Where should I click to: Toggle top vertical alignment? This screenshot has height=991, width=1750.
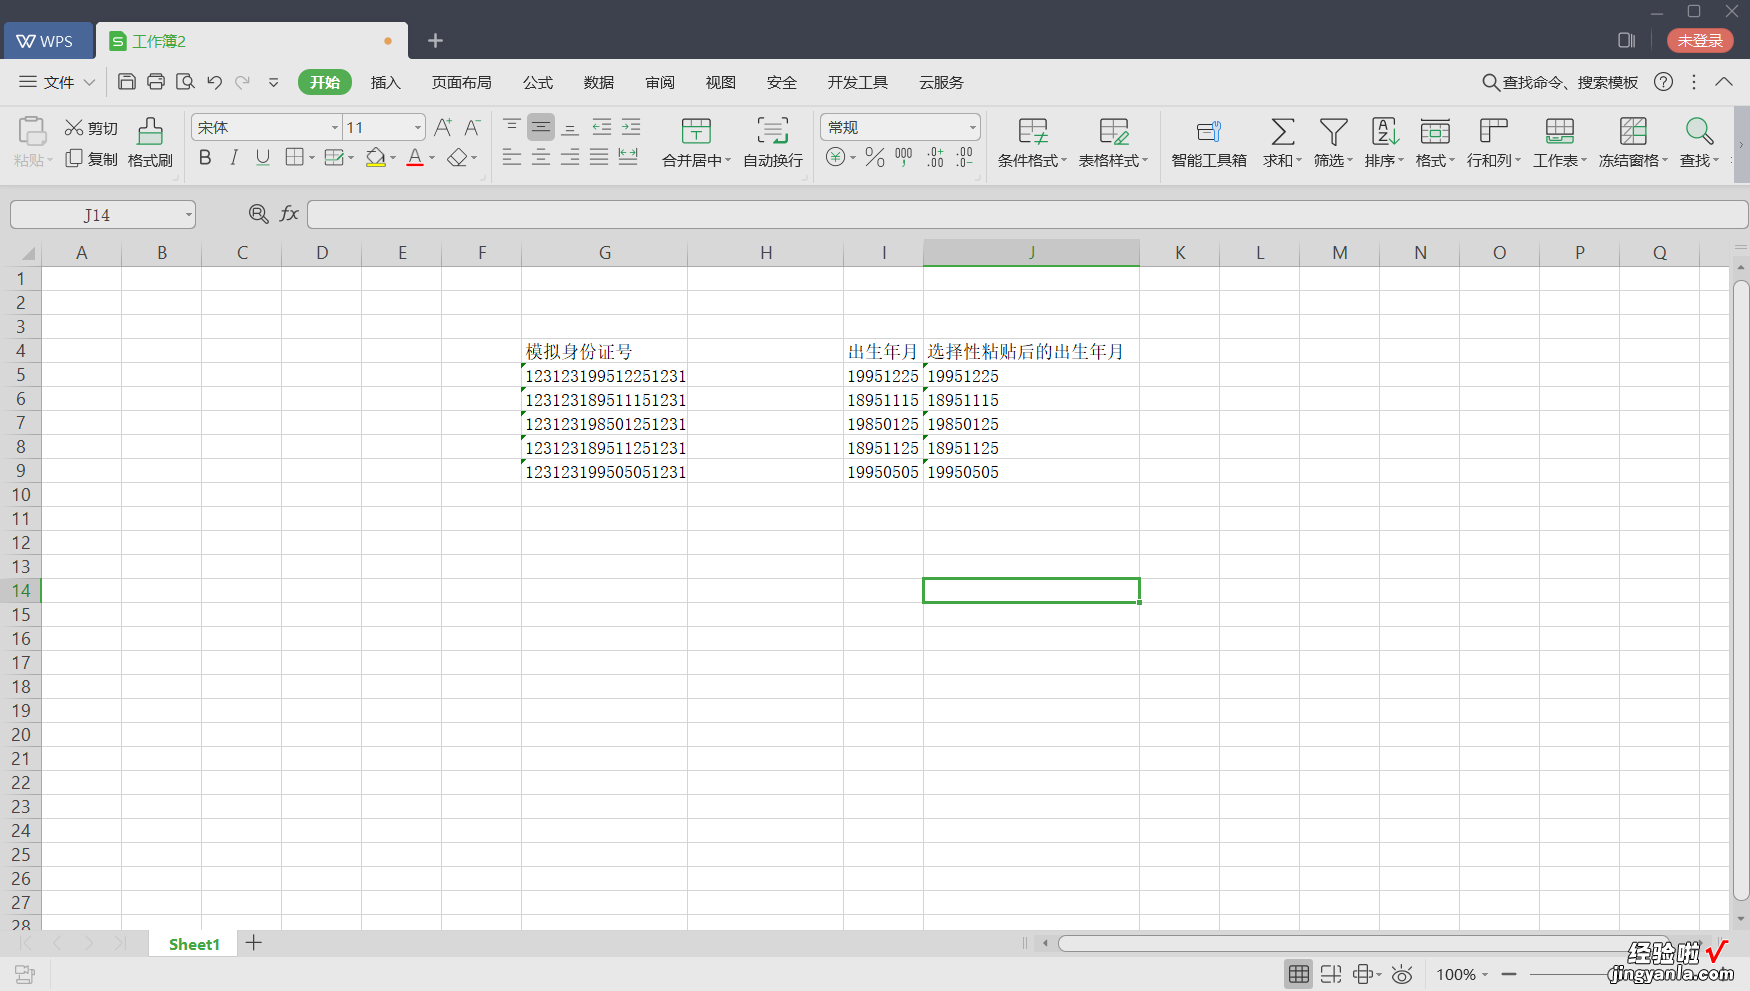(512, 127)
